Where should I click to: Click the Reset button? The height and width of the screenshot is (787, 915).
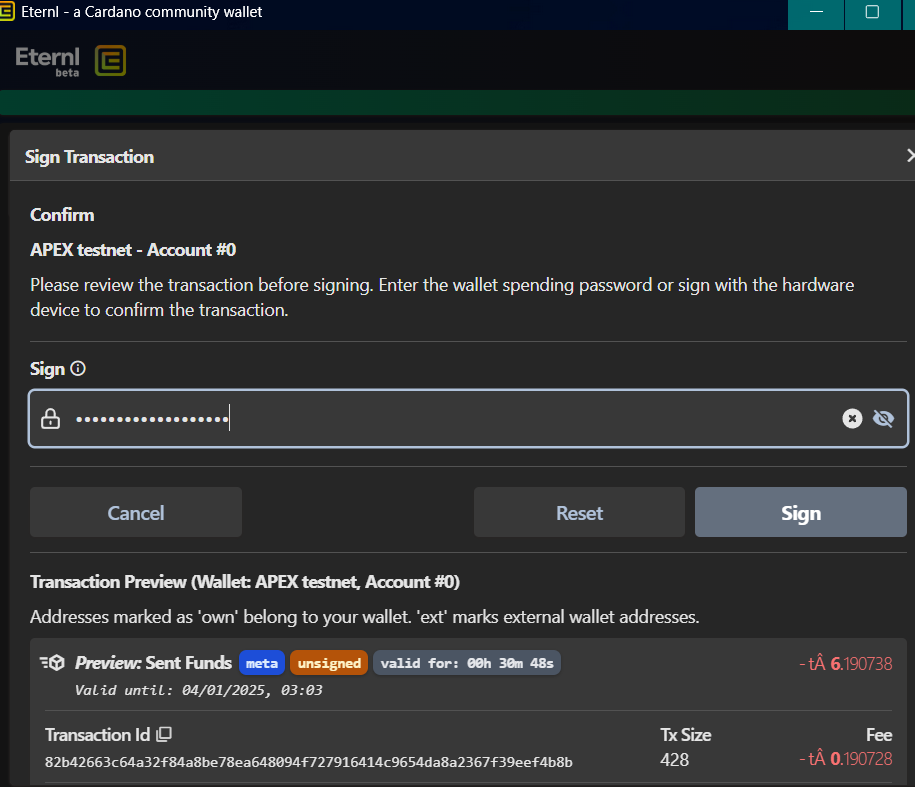579,512
